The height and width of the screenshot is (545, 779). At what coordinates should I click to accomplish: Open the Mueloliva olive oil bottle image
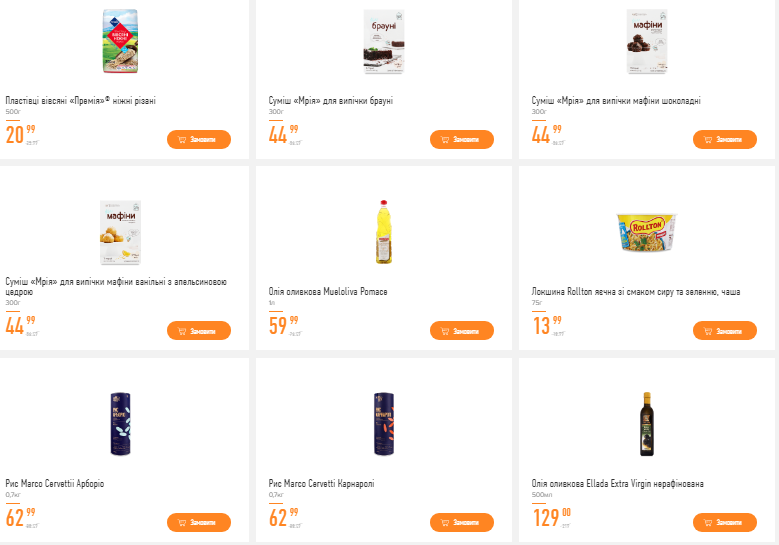point(385,232)
